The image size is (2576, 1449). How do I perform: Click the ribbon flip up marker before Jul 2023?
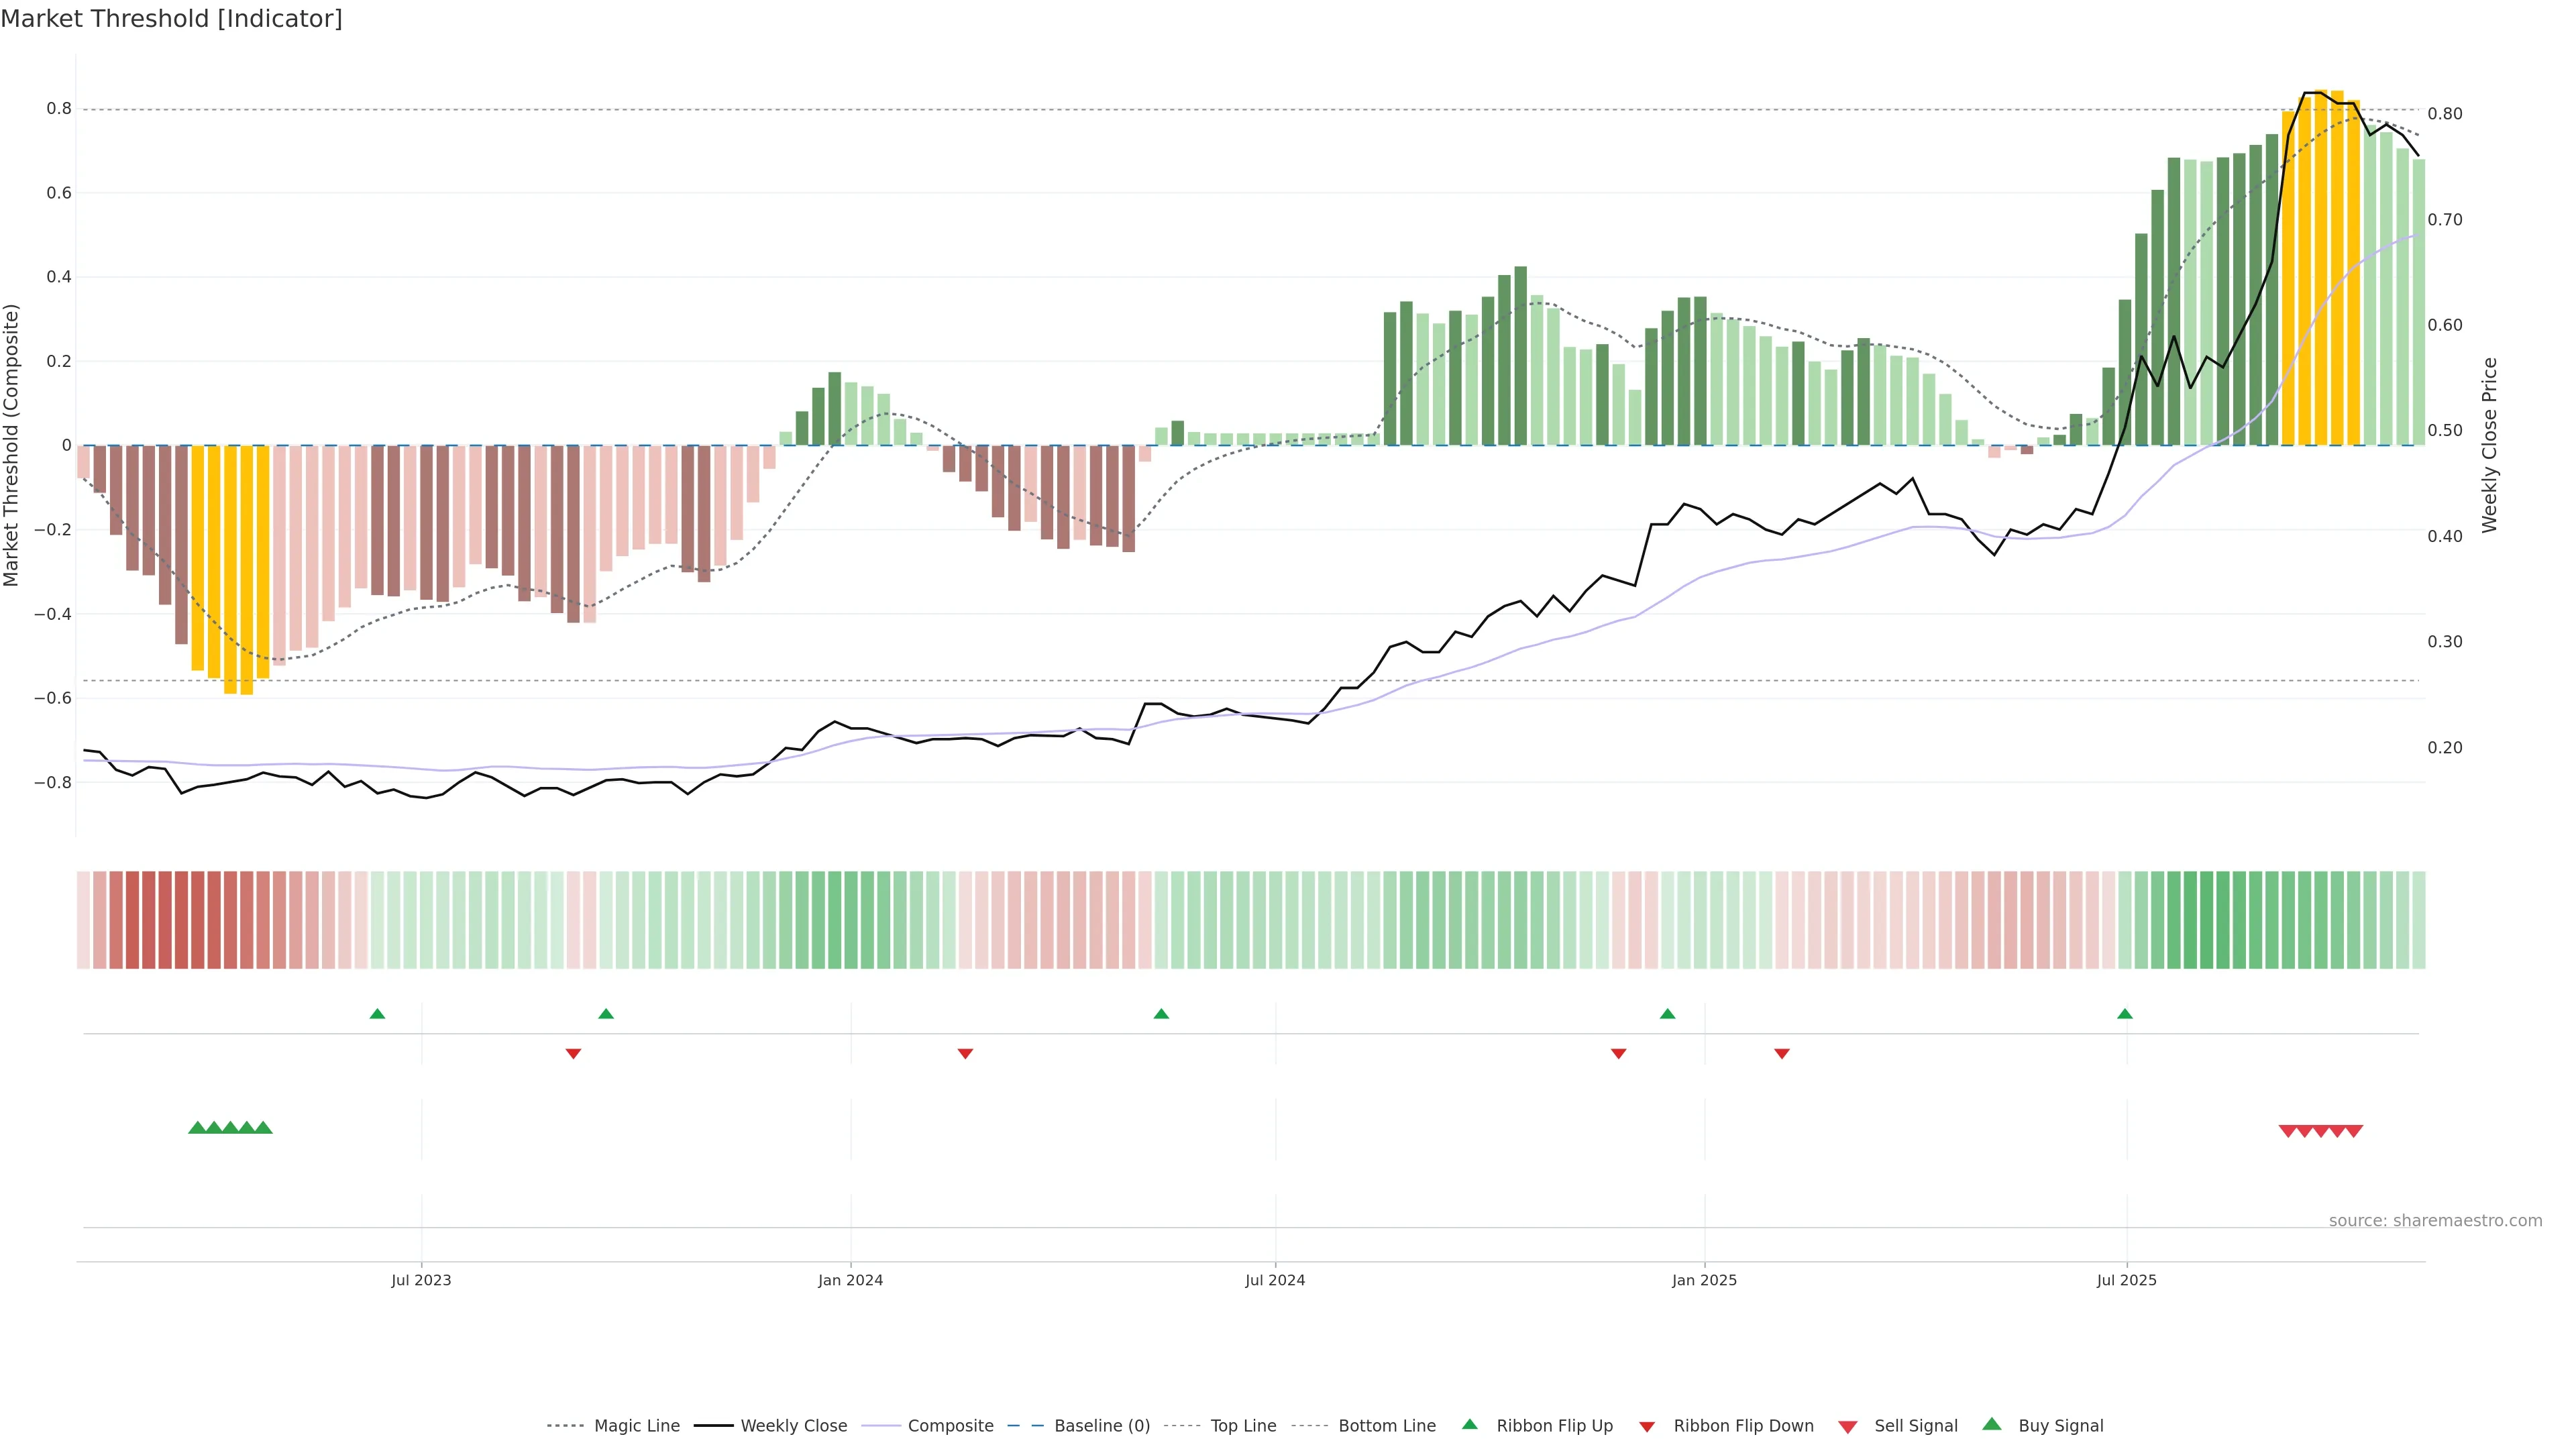(377, 1014)
